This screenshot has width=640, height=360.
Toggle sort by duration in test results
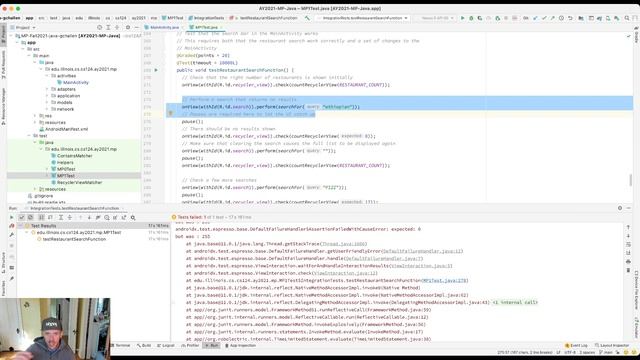coord(50,218)
